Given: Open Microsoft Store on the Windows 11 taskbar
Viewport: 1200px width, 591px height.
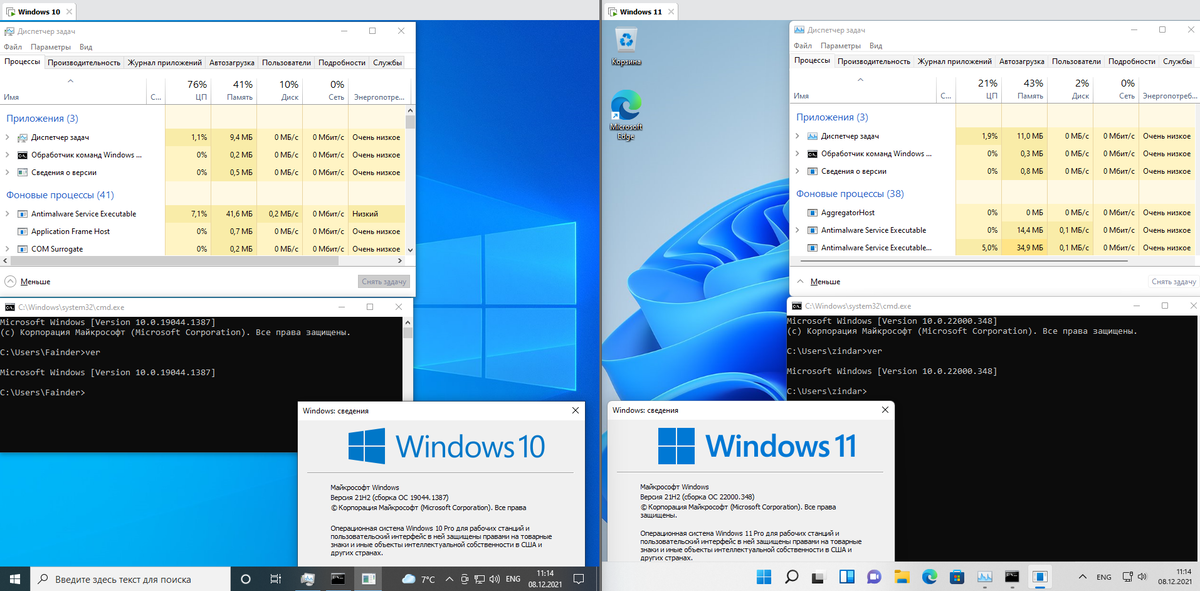Looking at the screenshot, I should coord(956,577).
